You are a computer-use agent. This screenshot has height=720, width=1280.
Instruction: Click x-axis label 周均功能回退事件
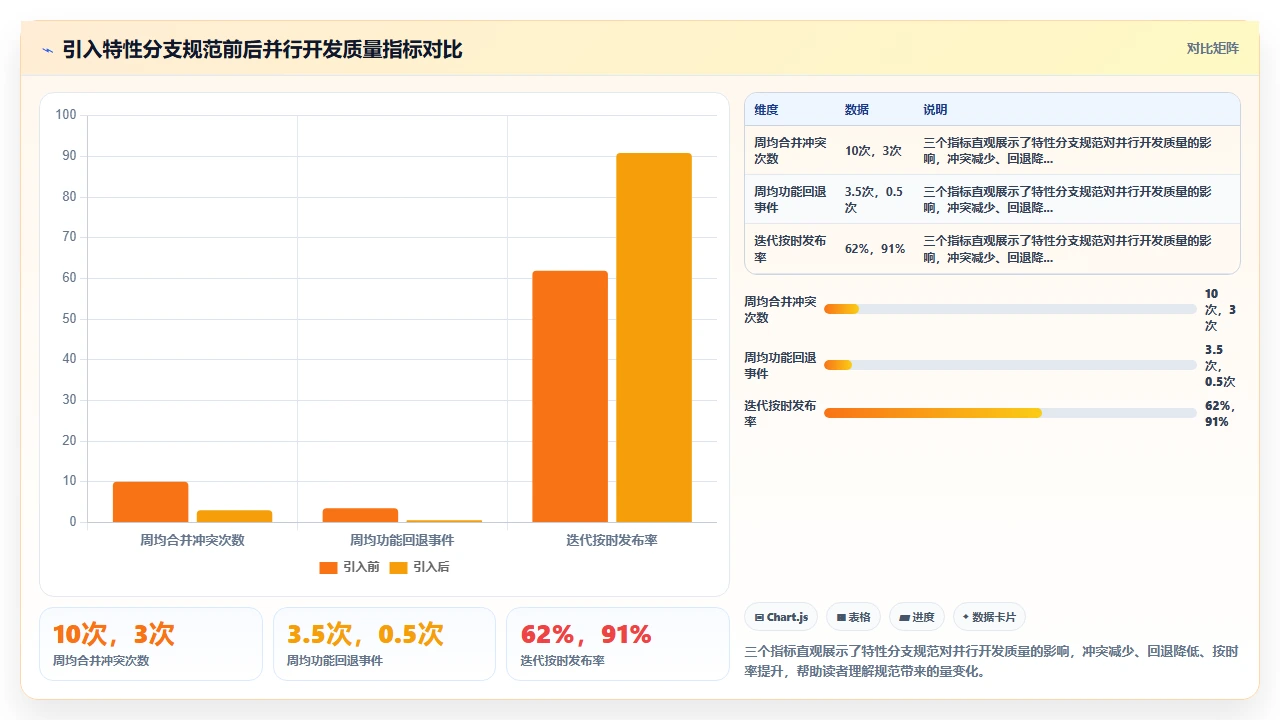coord(402,540)
